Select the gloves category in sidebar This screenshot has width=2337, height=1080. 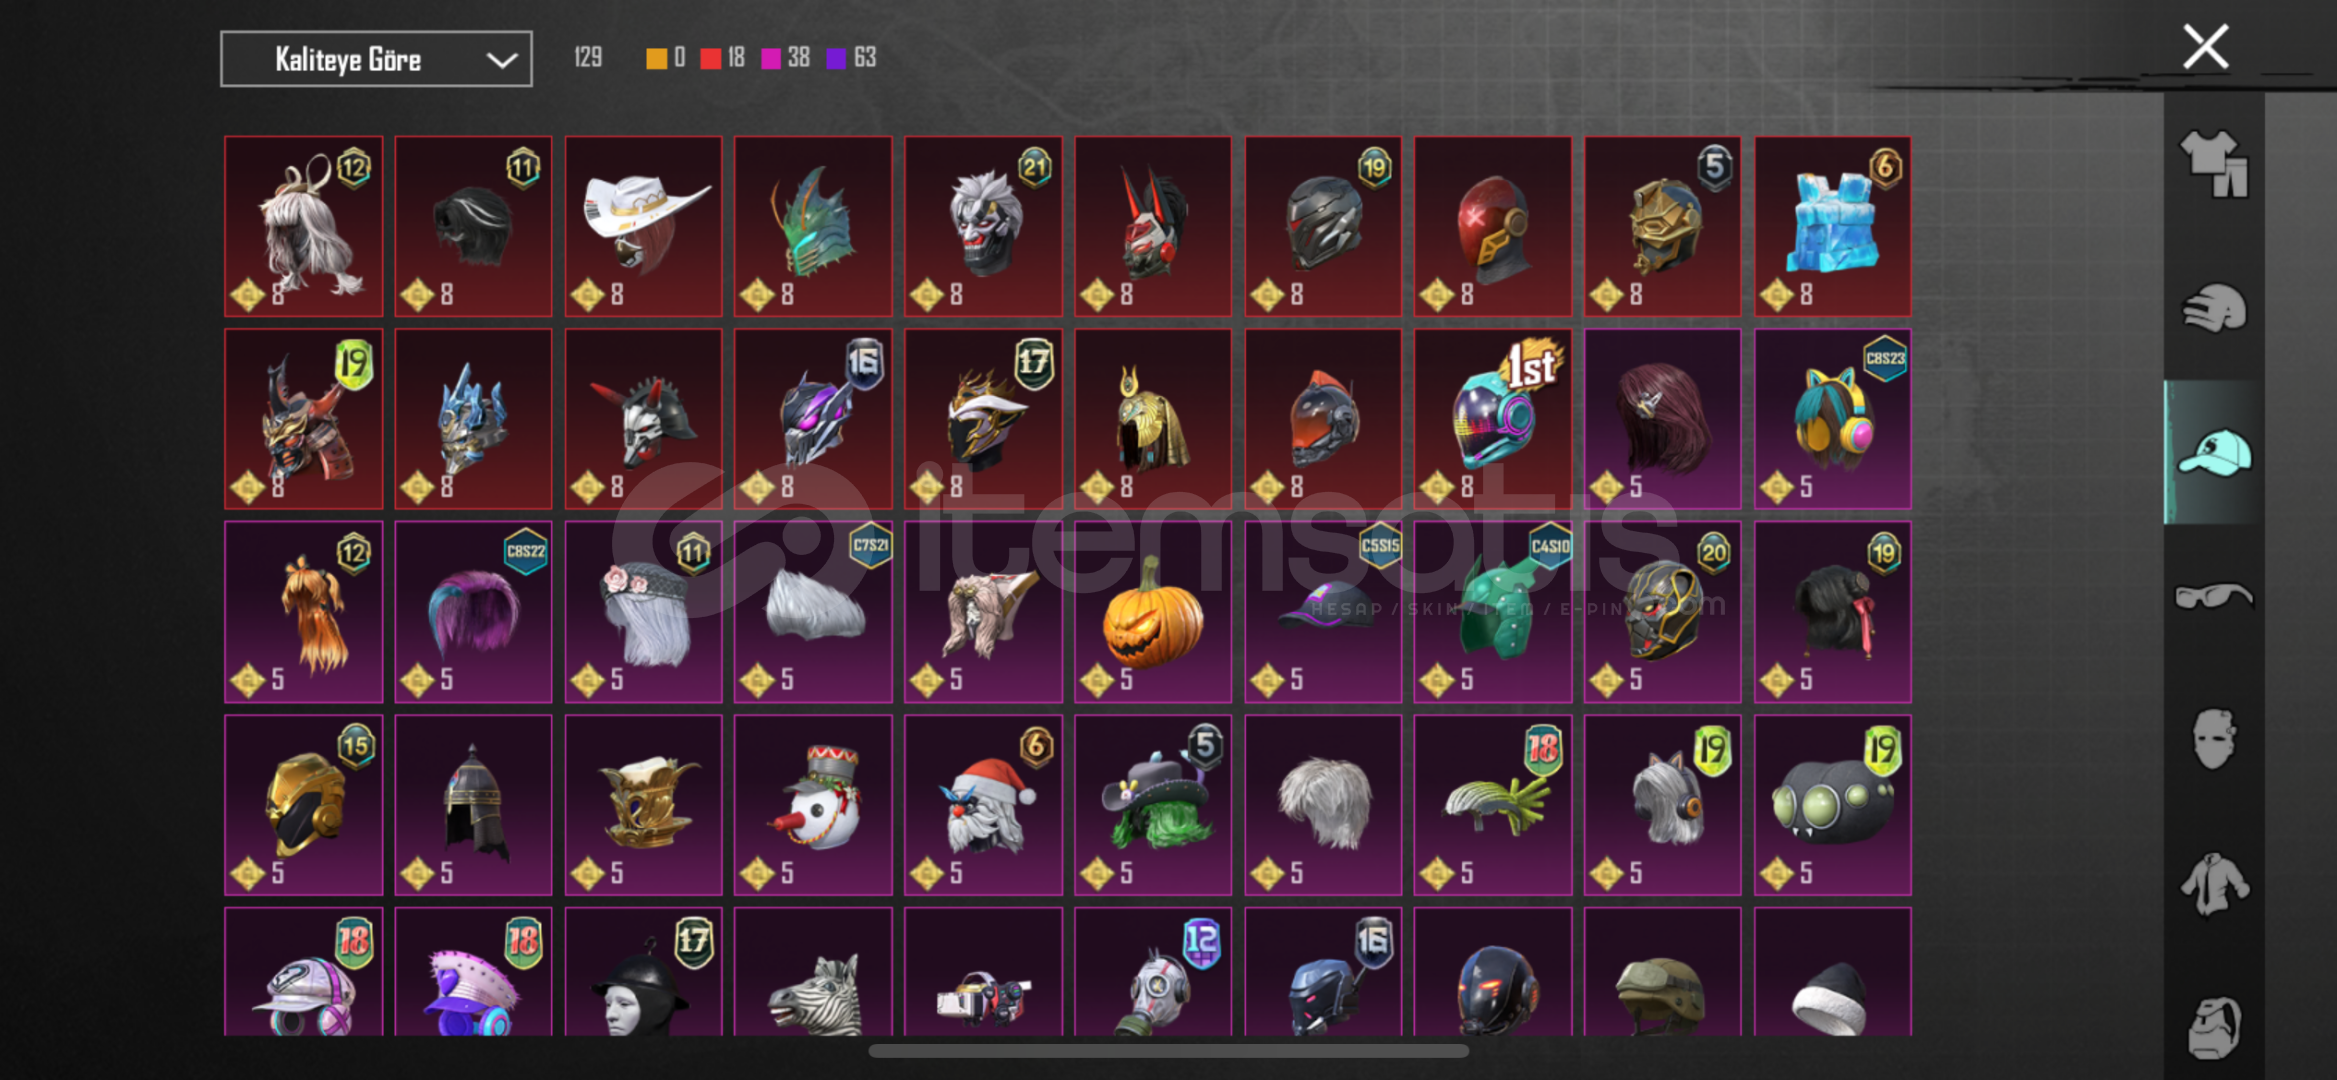coord(2214,308)
